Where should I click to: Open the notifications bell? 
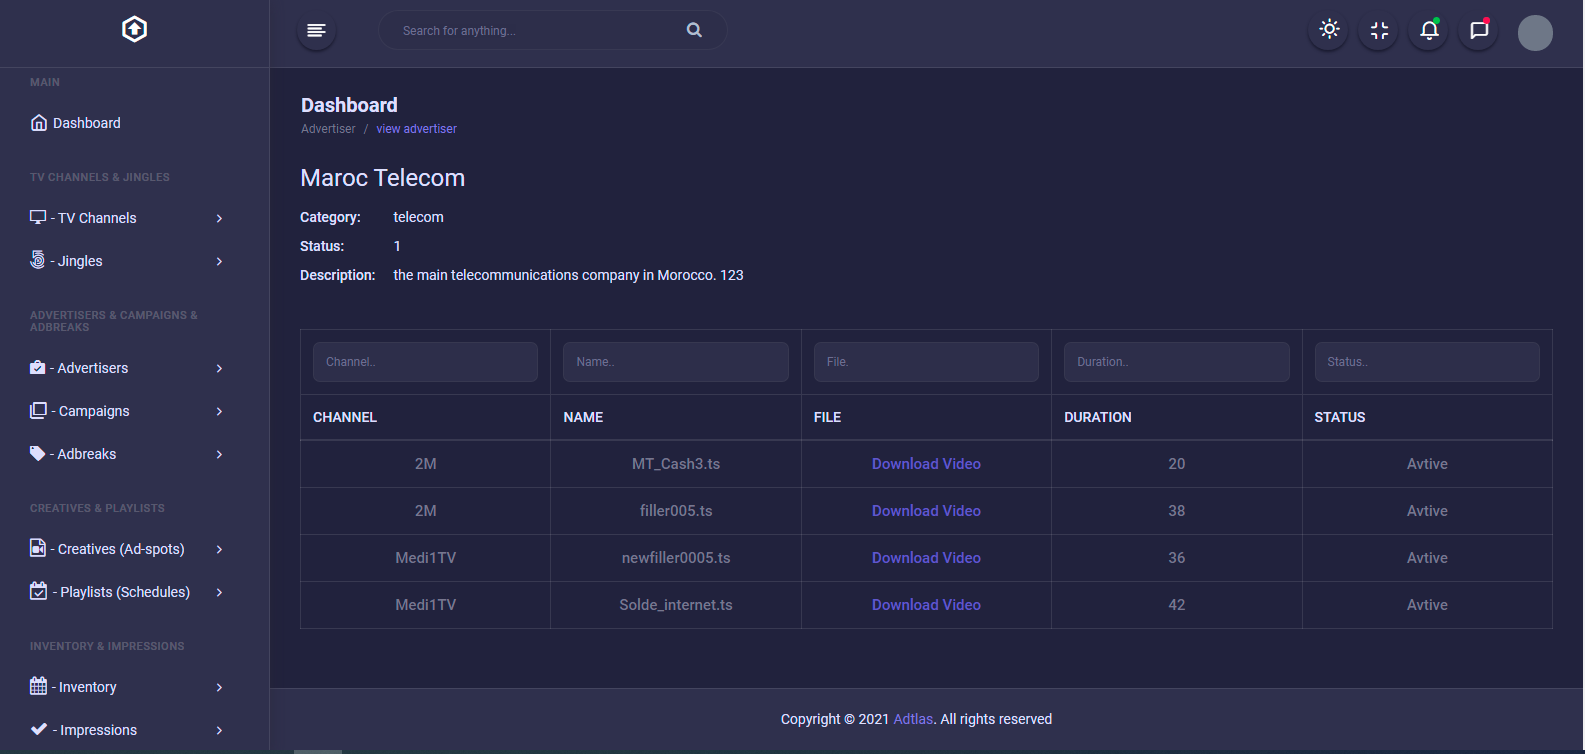click(x=1429, y=30)
